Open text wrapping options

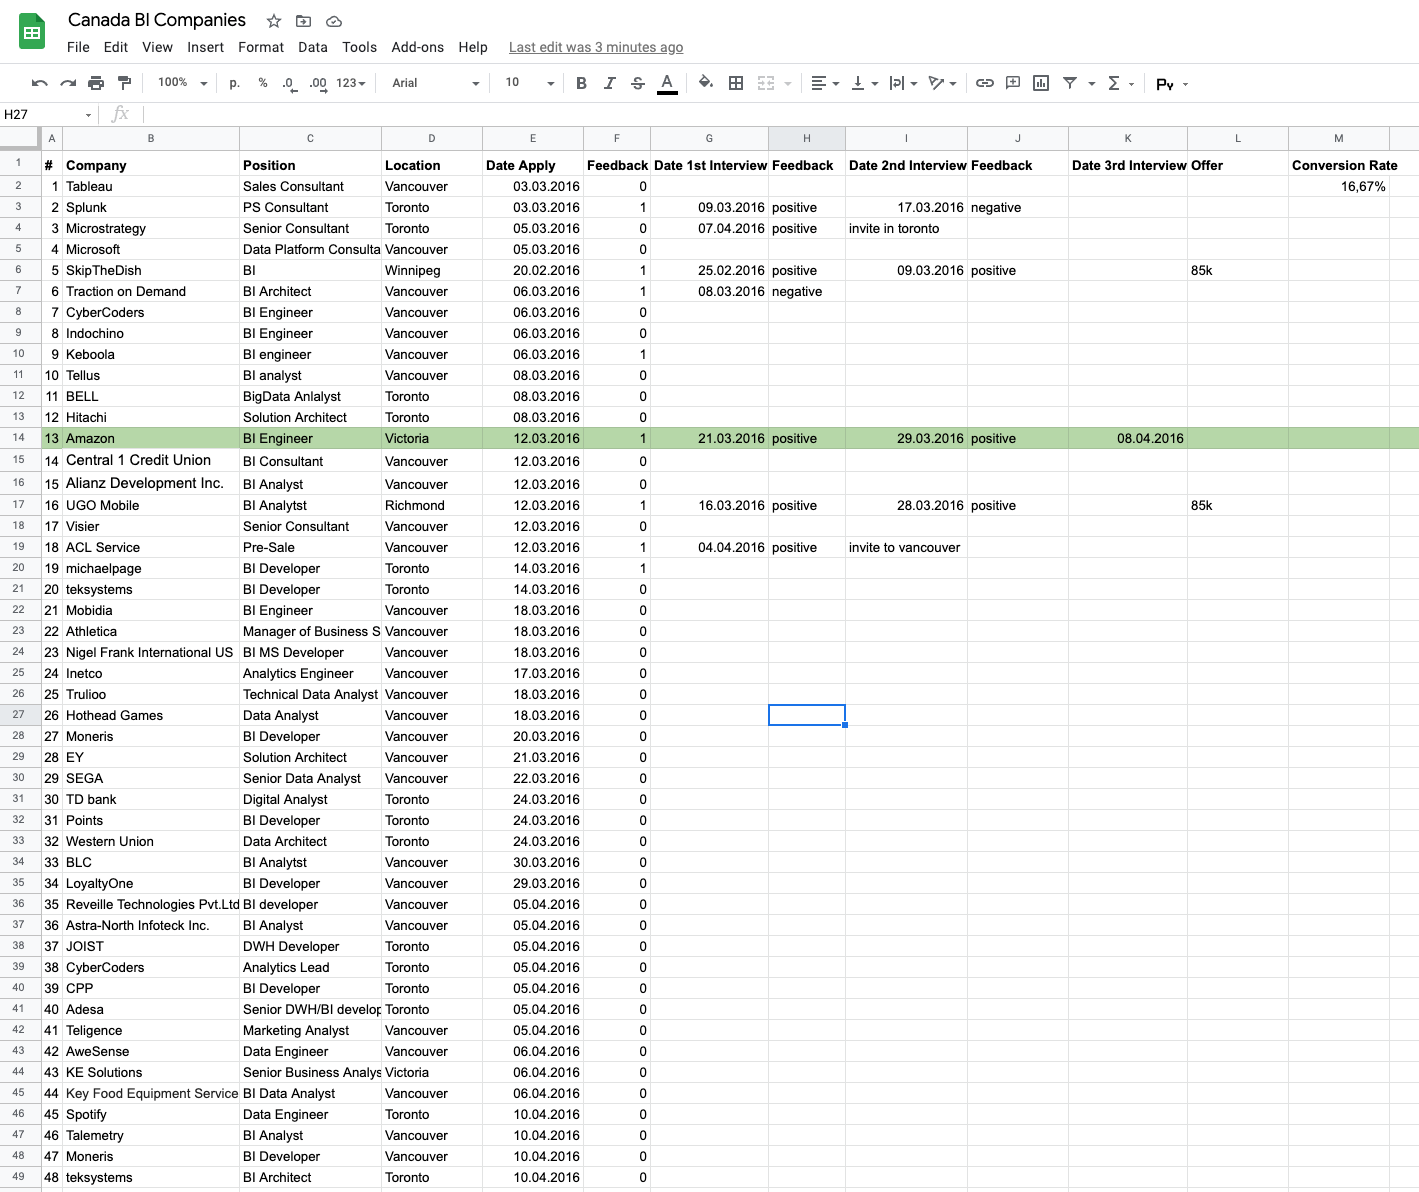click(x=903, y=83)
